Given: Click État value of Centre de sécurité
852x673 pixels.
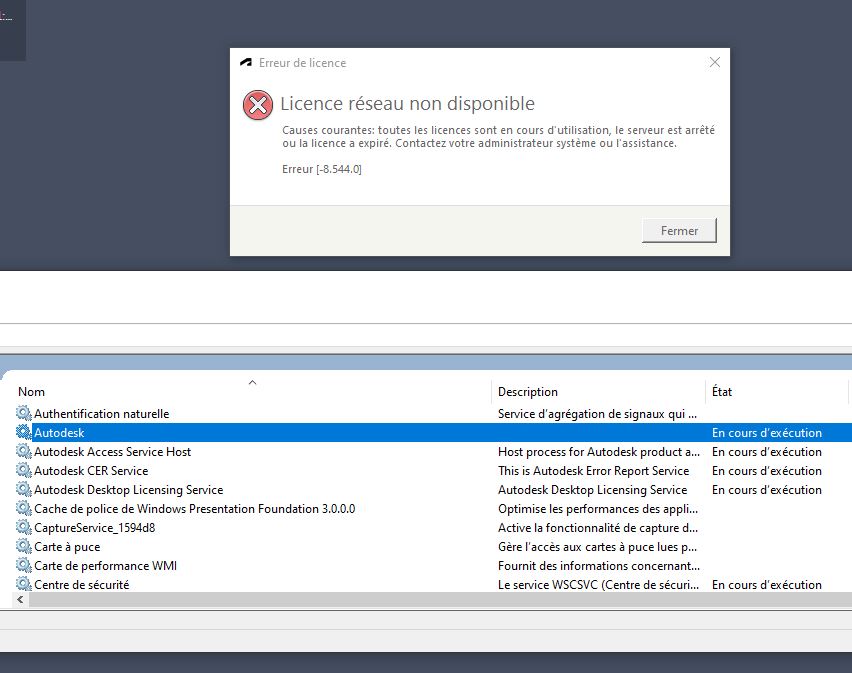Looking at the screenshot, I should click(x=767, y=585).
